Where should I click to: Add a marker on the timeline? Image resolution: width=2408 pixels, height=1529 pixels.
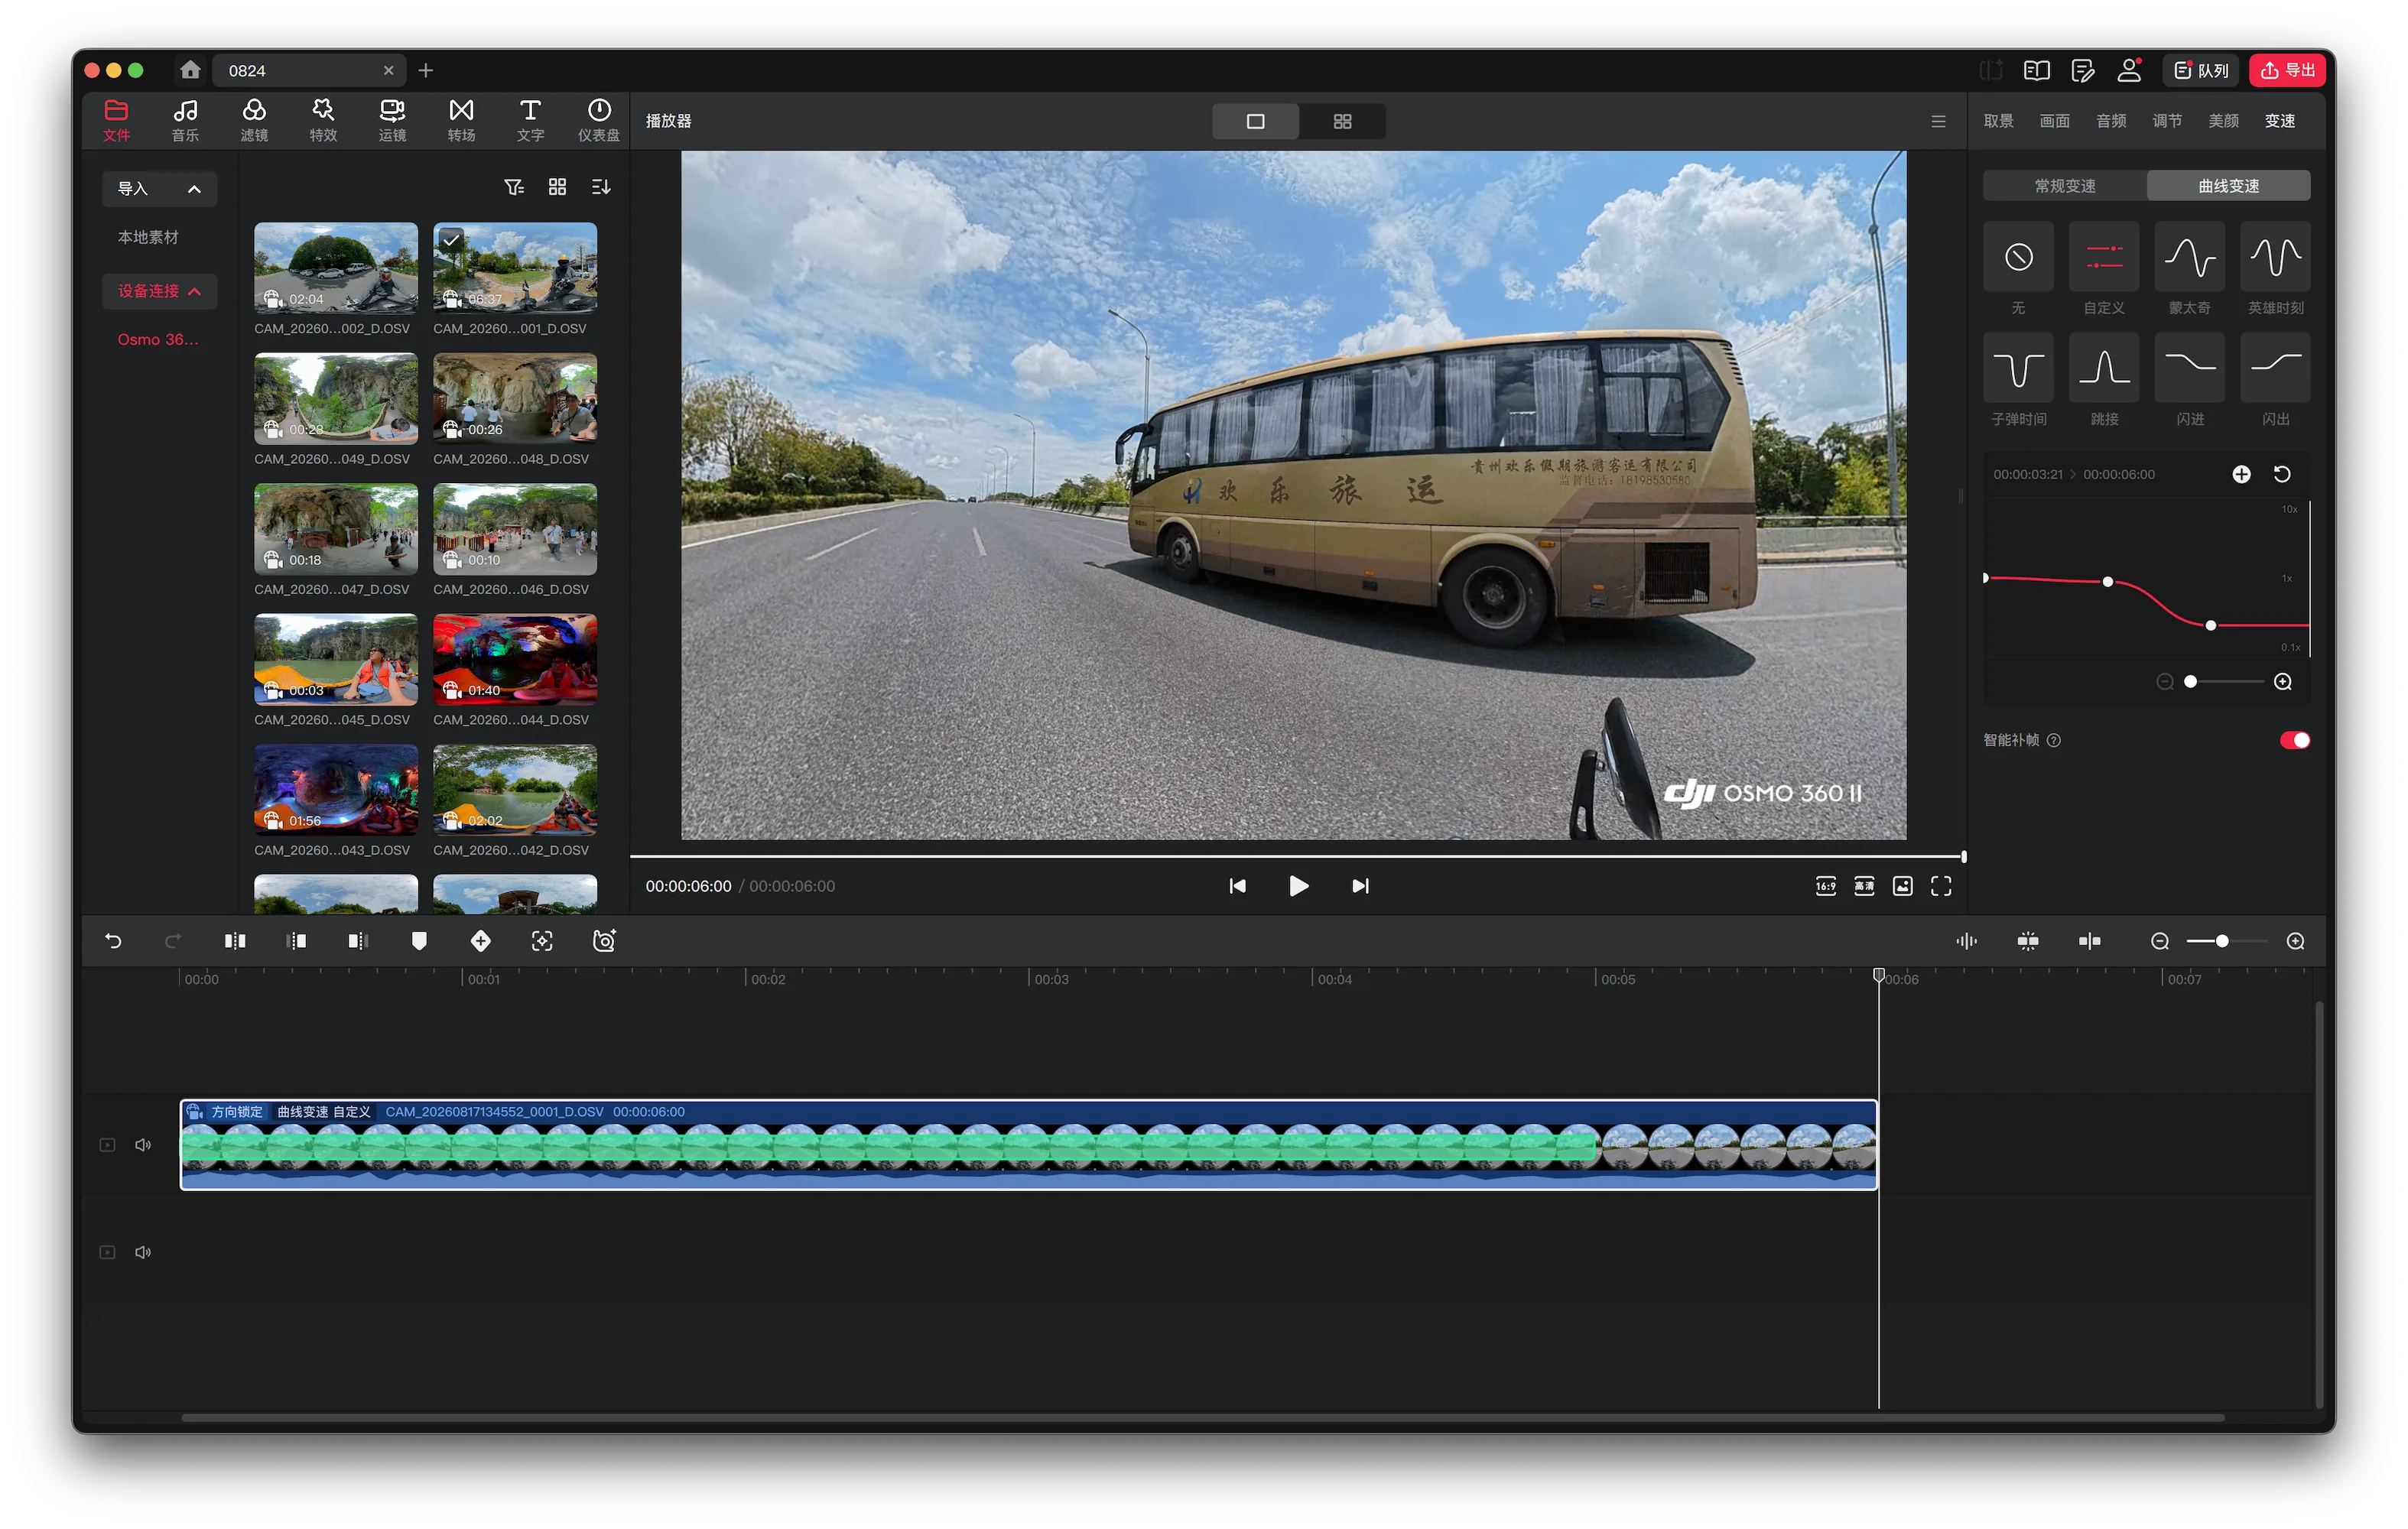(419, 941)
